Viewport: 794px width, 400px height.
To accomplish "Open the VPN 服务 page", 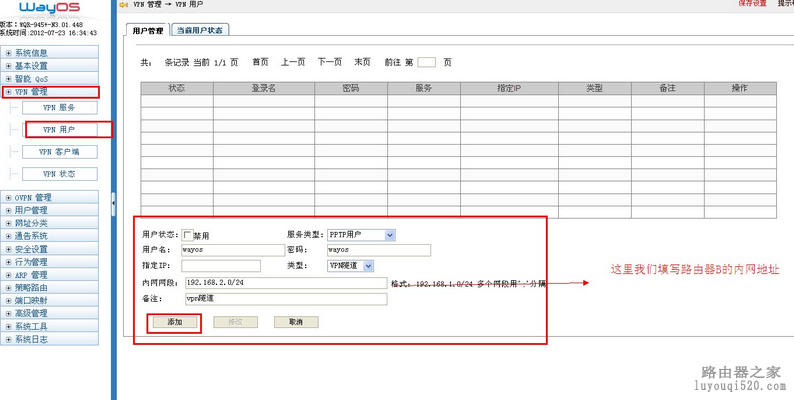I will click(59, 108).
